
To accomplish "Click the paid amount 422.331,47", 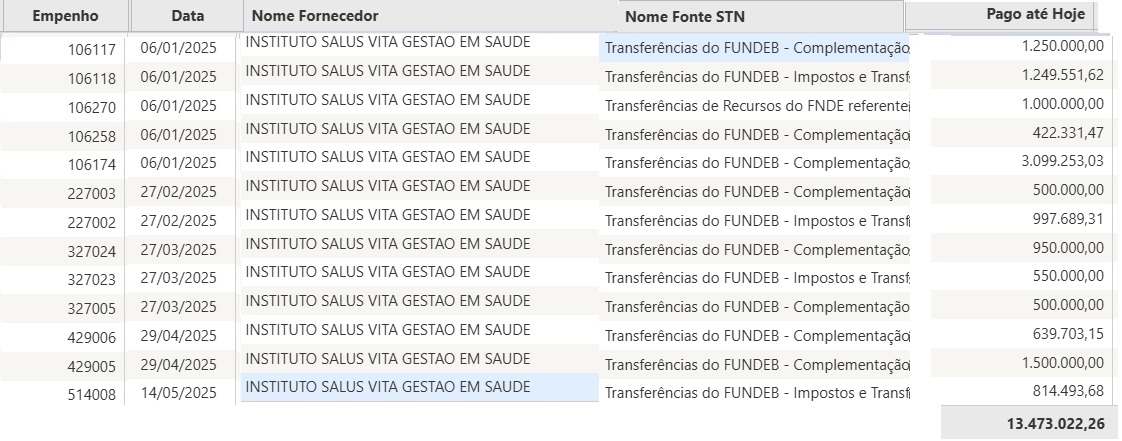I will (1068, 133).
